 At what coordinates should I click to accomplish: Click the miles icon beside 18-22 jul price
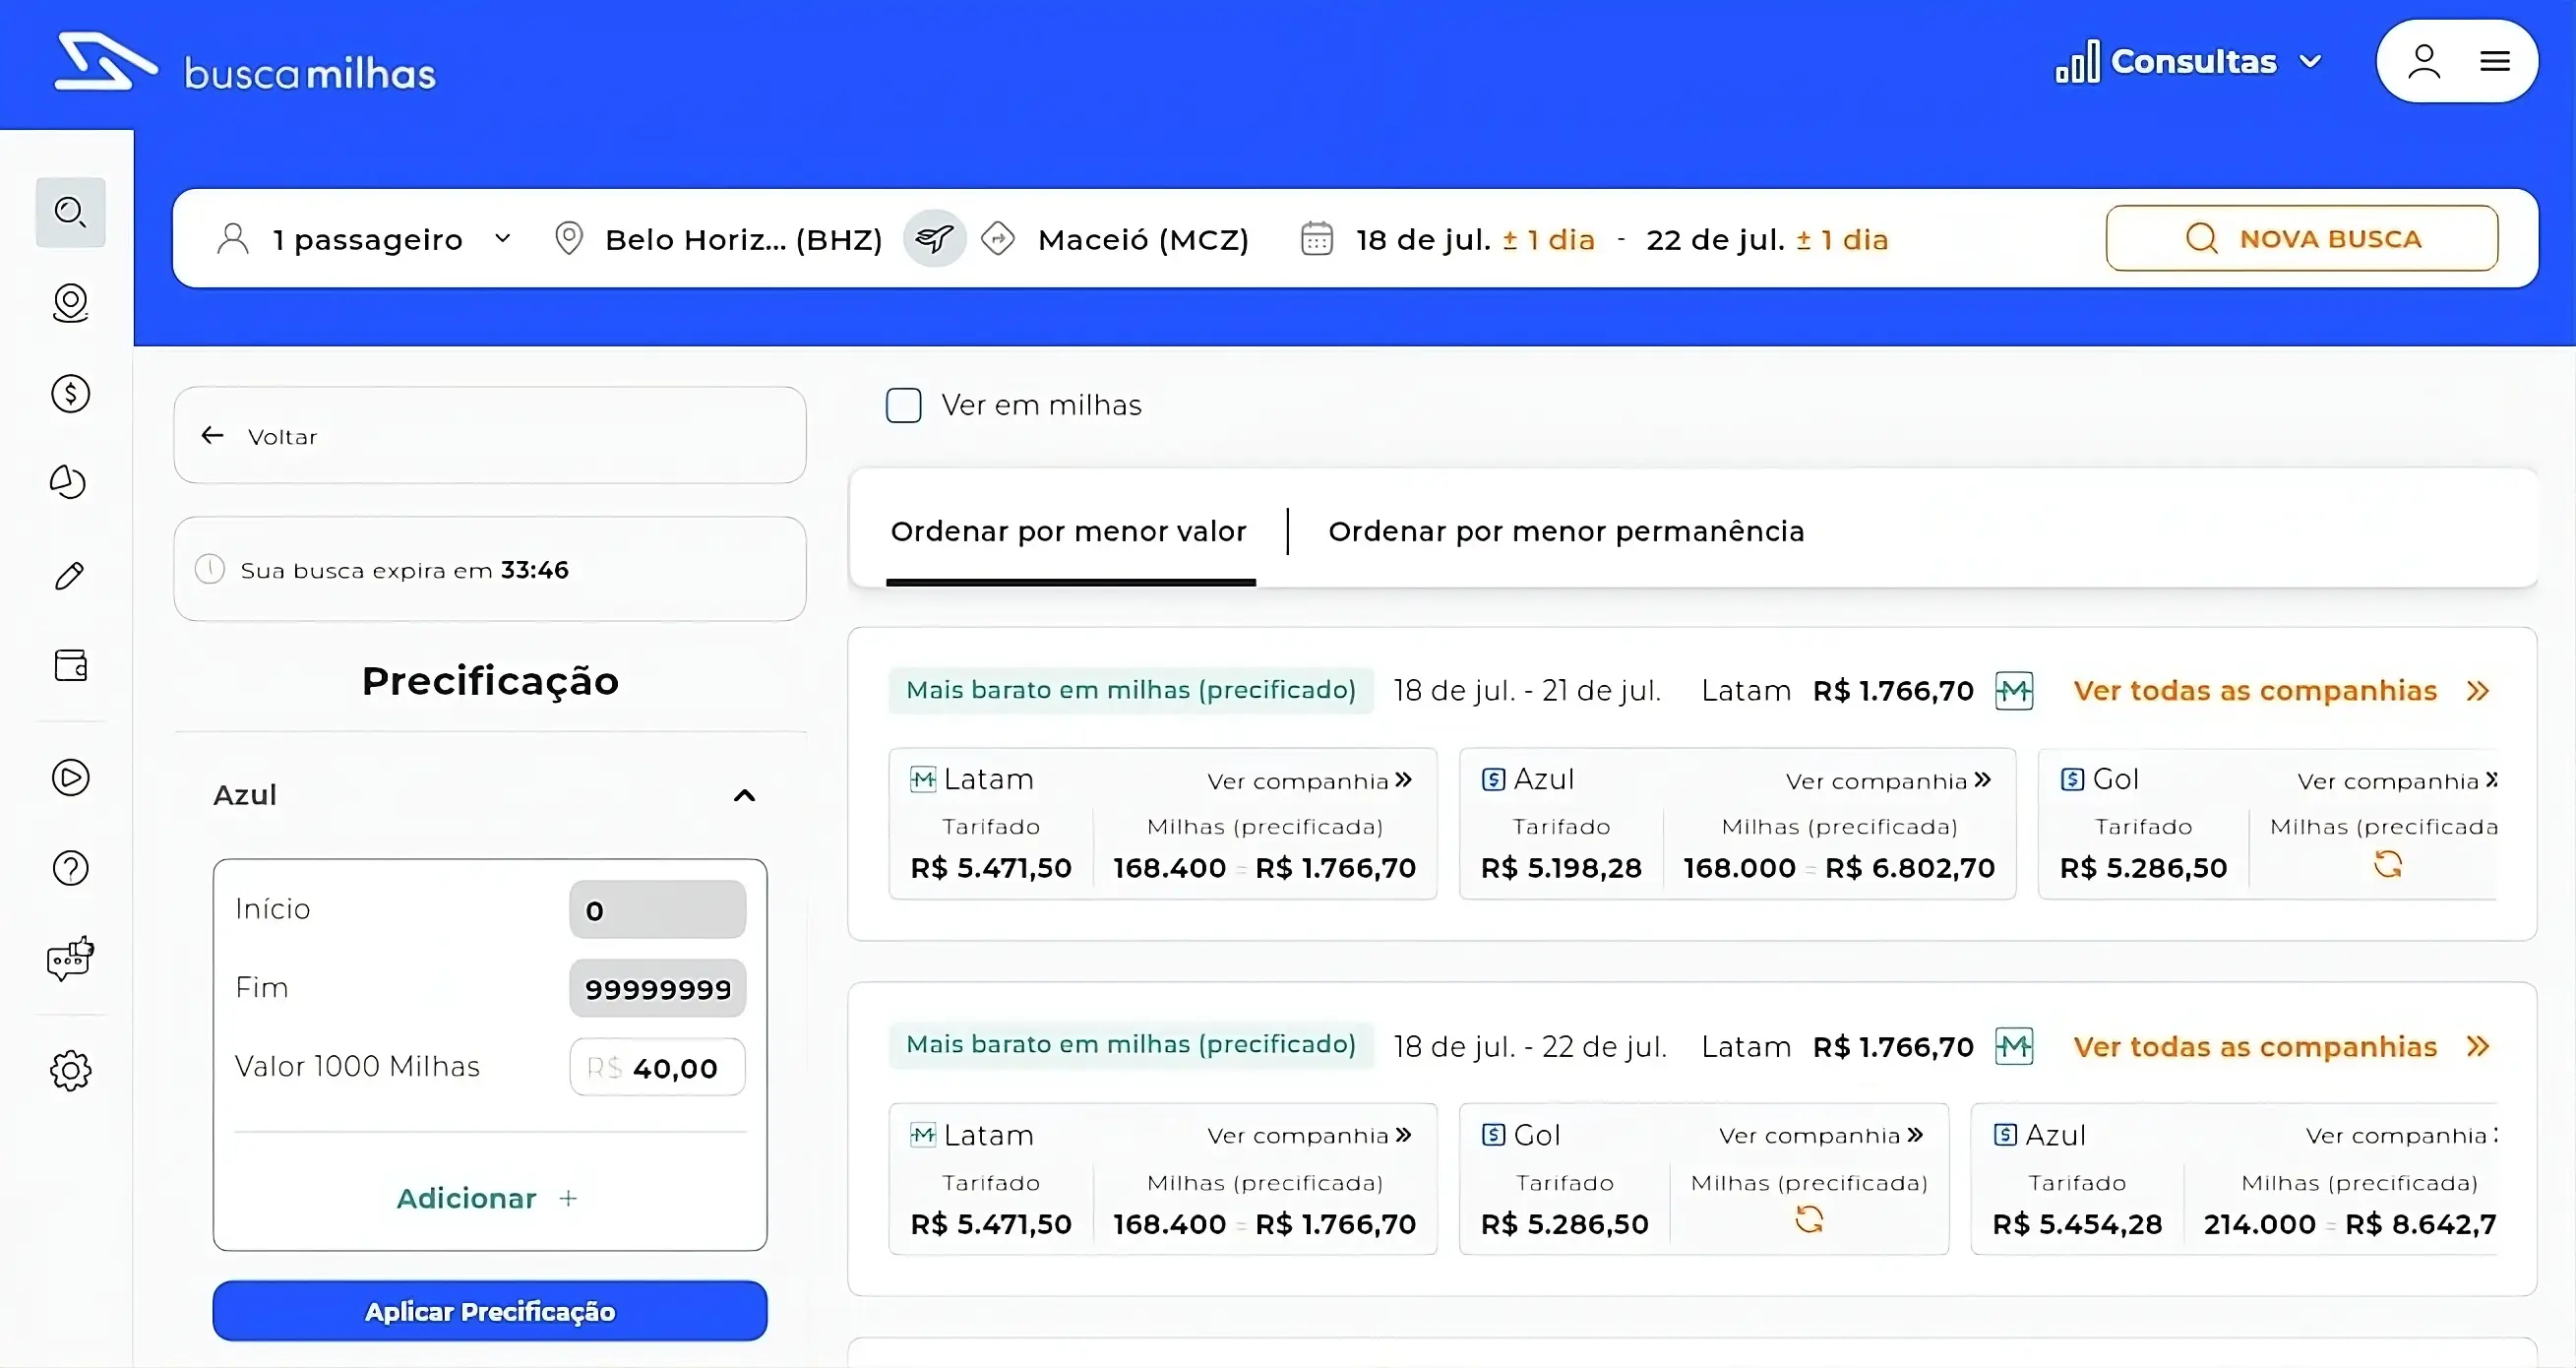(2014, 1047)
